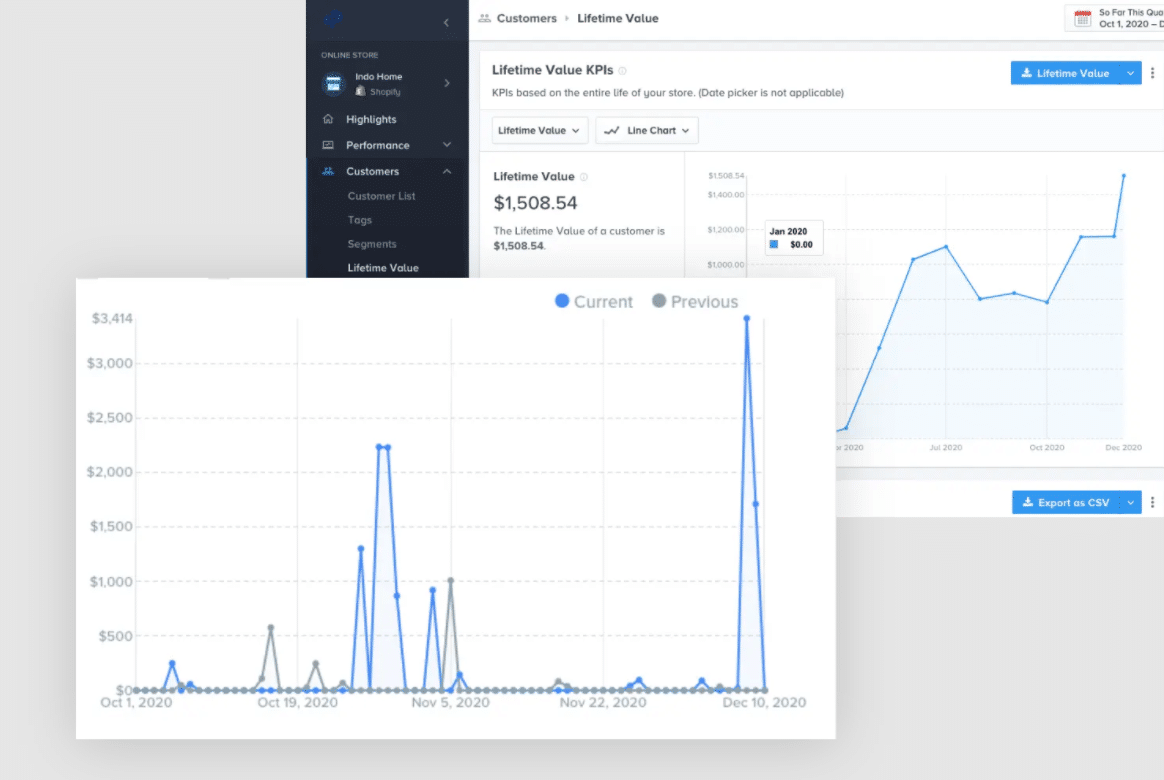Open Customer List in the sidebar
This screenshot has height=780, width=1164.
381,196
